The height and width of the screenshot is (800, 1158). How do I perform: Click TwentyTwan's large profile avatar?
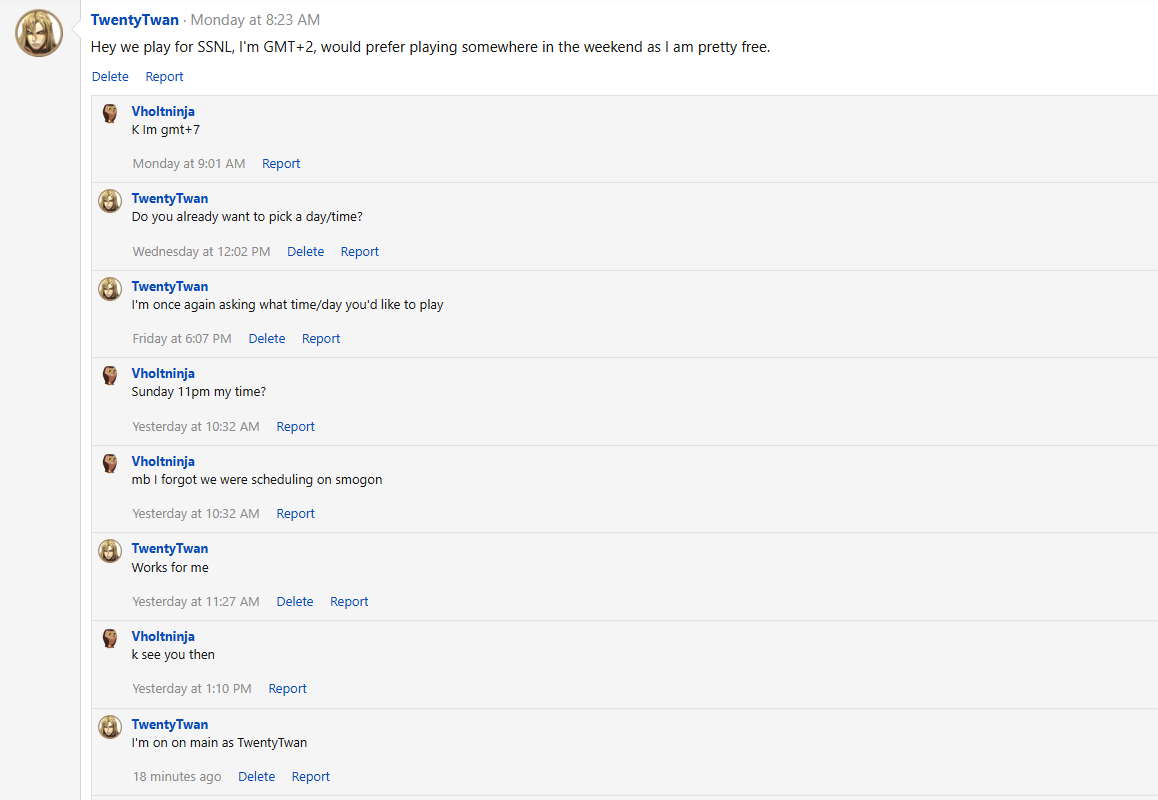[39, 33]
